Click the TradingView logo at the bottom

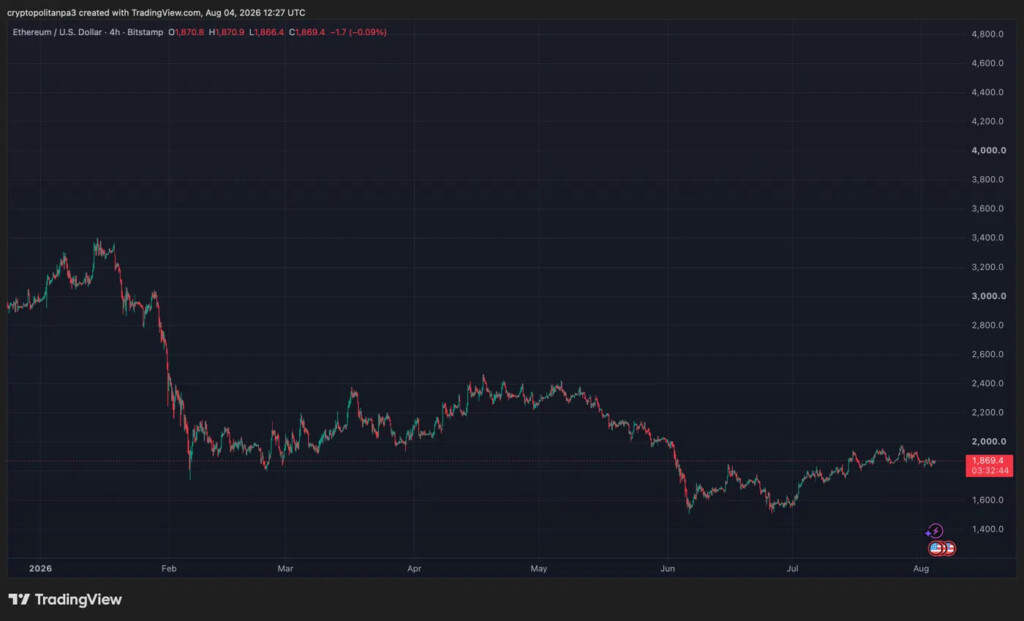65,599
